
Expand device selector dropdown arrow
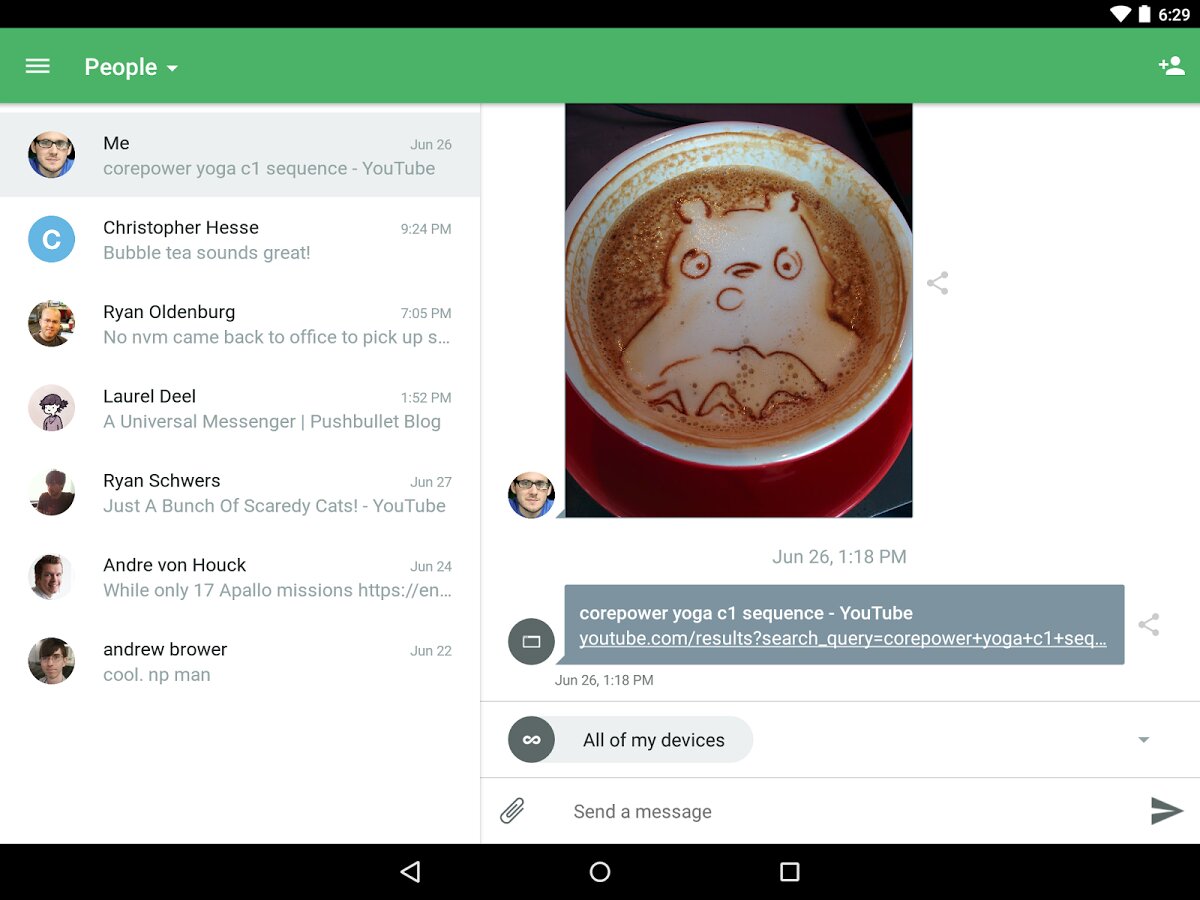[x=1144, y=740]
